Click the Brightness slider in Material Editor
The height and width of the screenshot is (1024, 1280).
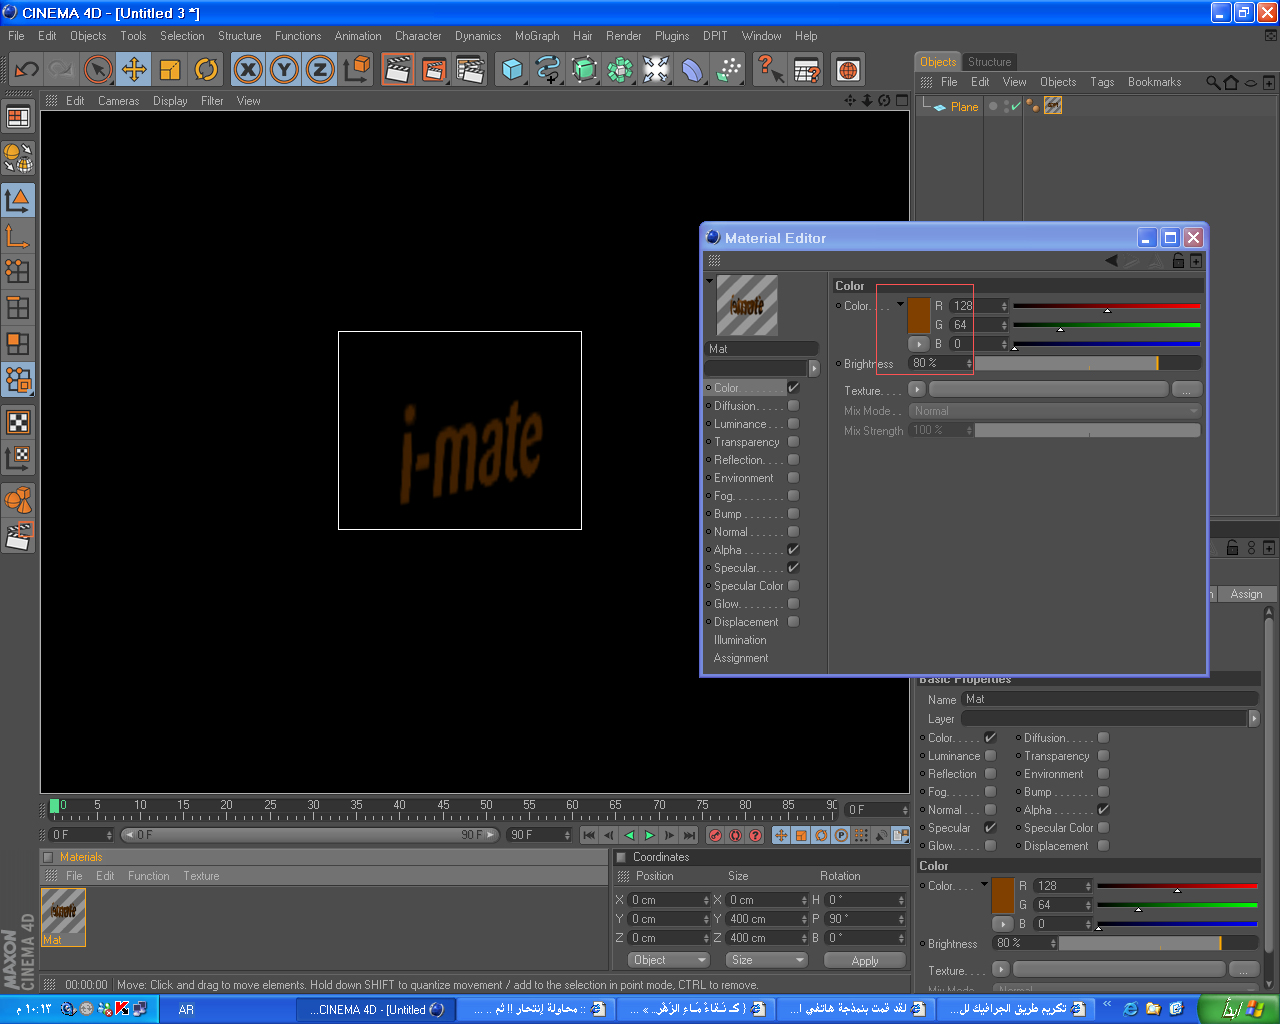coord(1088,363)
